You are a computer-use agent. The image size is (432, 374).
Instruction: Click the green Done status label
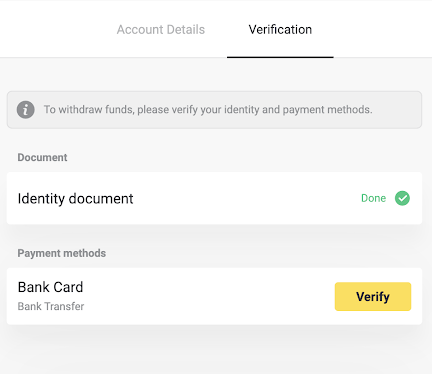click(x=374, y=198)
